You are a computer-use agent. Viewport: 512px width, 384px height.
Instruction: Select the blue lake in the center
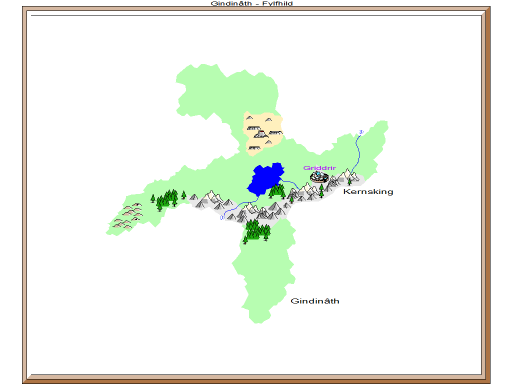pyautogui.click(x=266, y=179)
